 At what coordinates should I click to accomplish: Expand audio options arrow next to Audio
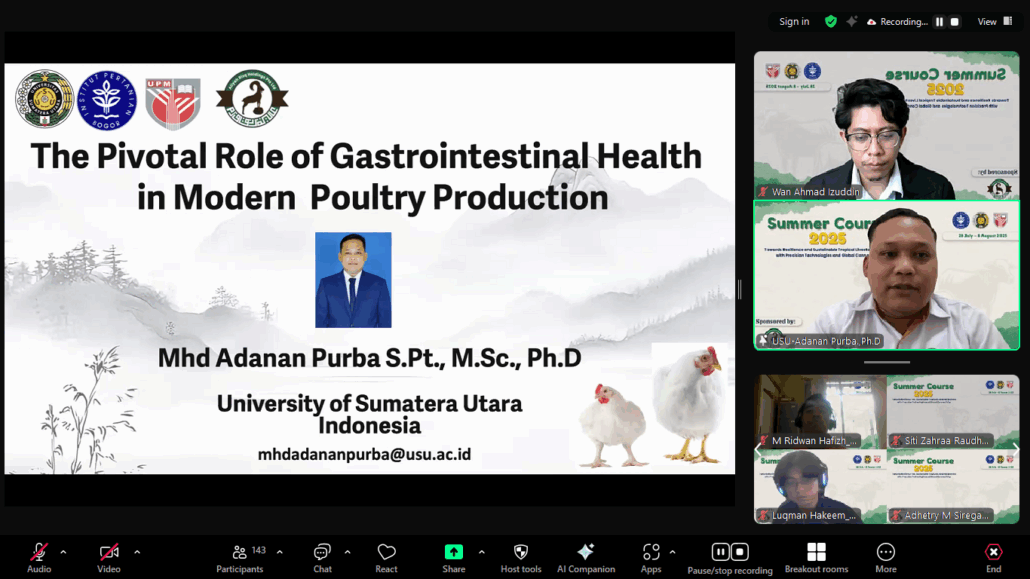pos(63,552)
